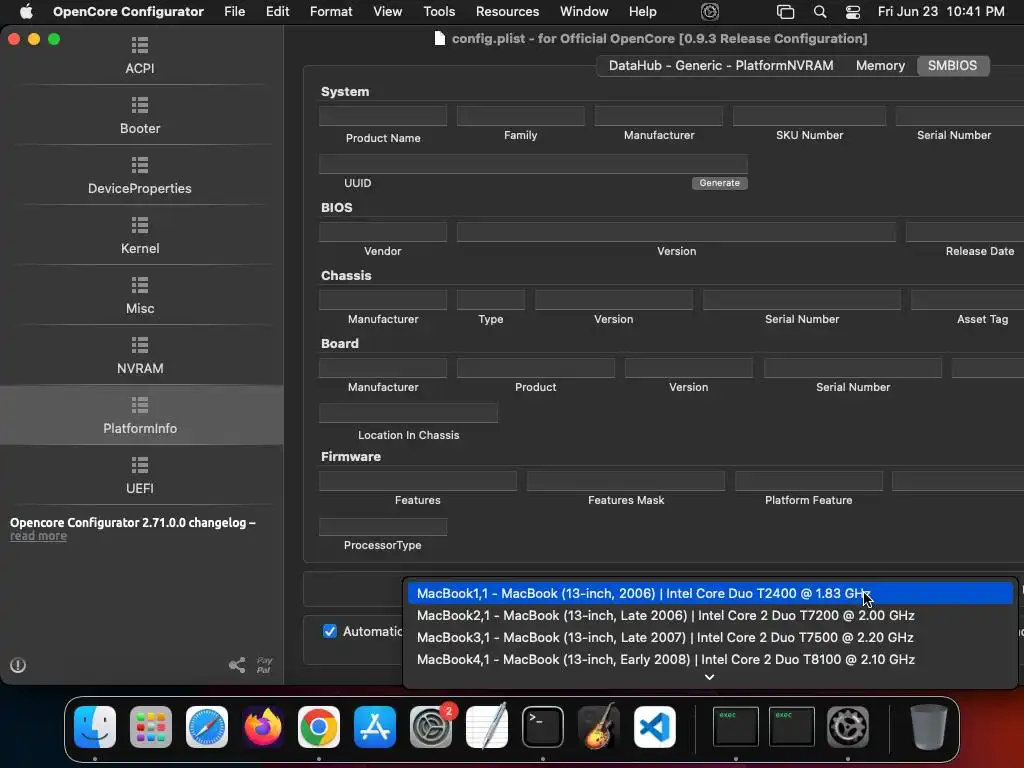Click the Features Mask field

(x=626, y=481)
